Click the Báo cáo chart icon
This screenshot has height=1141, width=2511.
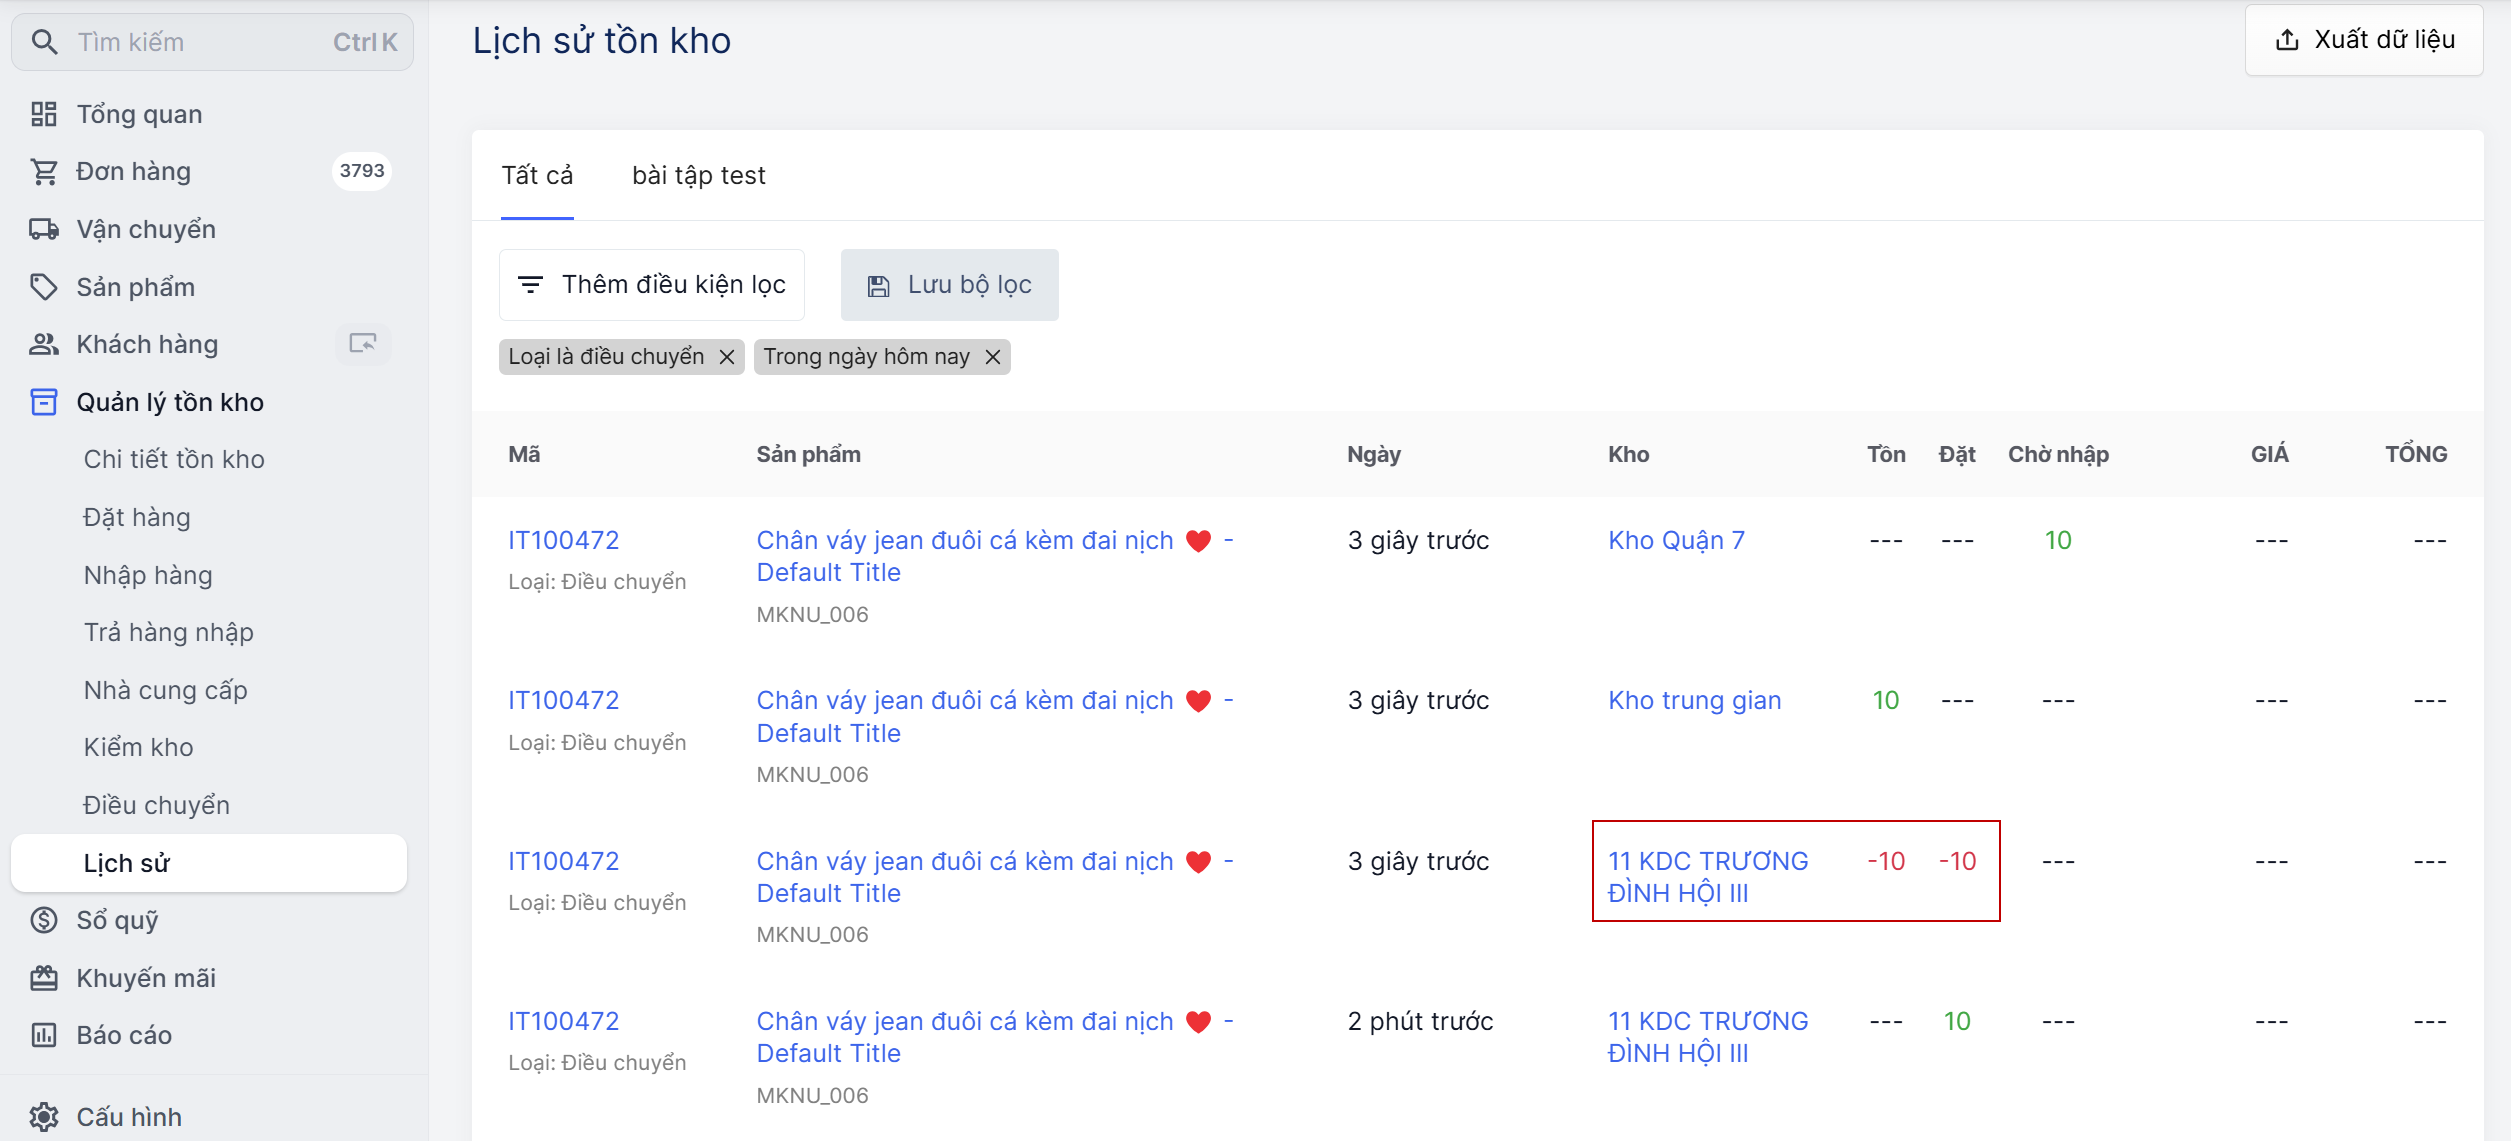click(43, 1035)
